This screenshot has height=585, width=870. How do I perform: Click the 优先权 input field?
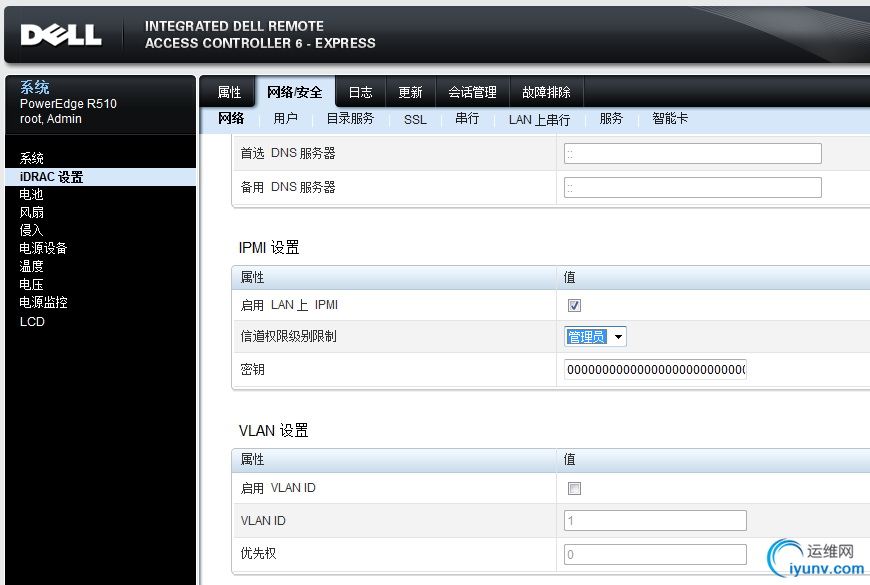pos(655,554)
